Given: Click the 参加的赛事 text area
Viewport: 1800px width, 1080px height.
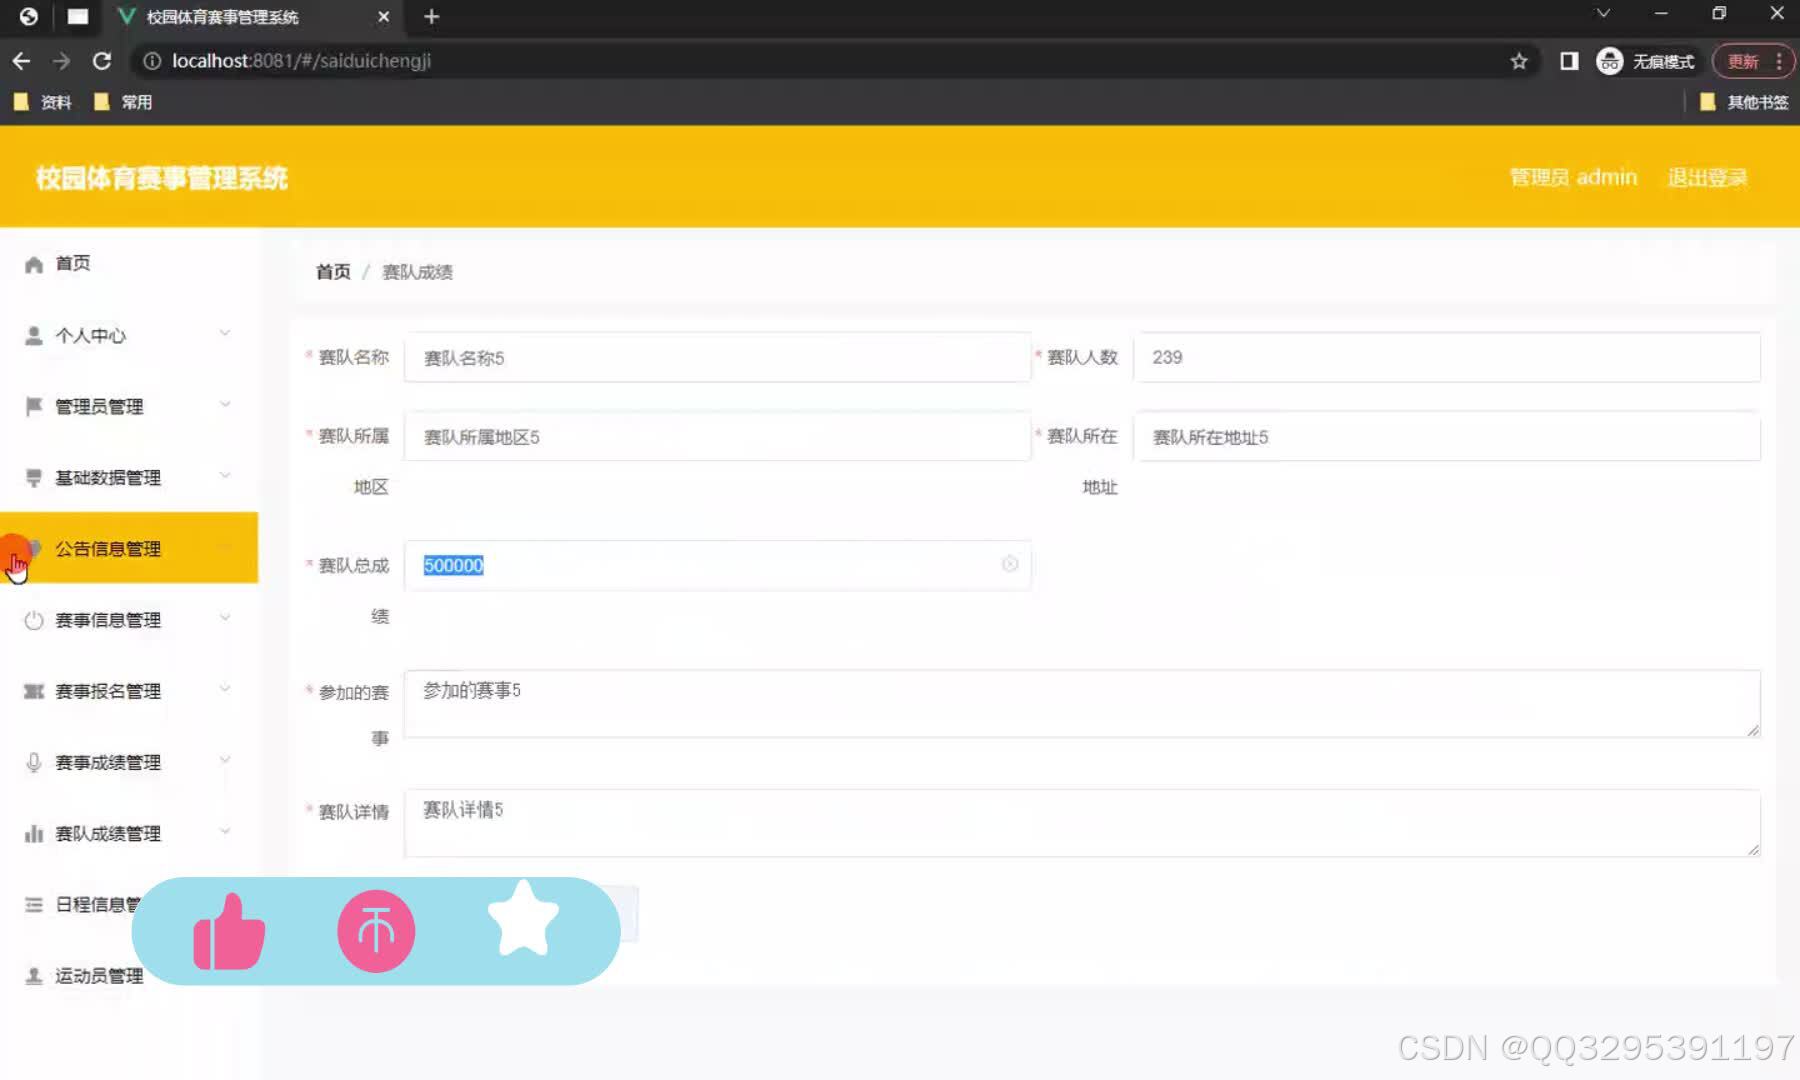Looking at the screenshot, I should point(1082,704).
